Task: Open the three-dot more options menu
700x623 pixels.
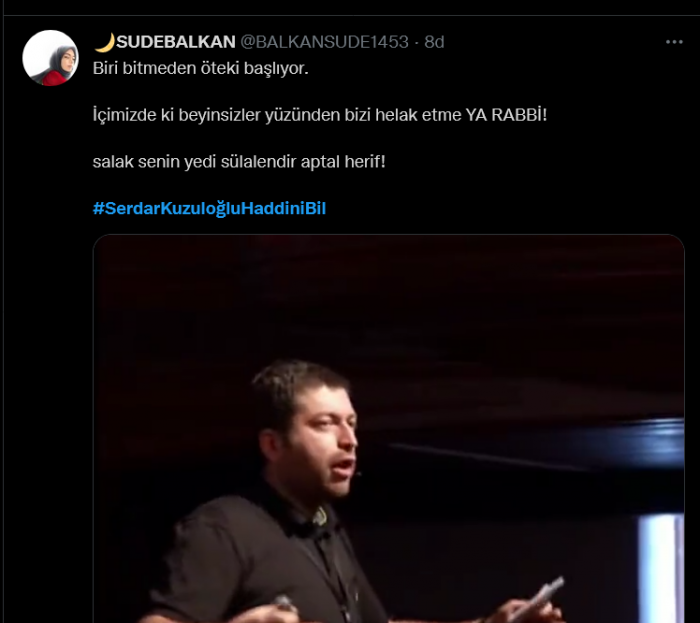Action: click(x=674, y=42)
